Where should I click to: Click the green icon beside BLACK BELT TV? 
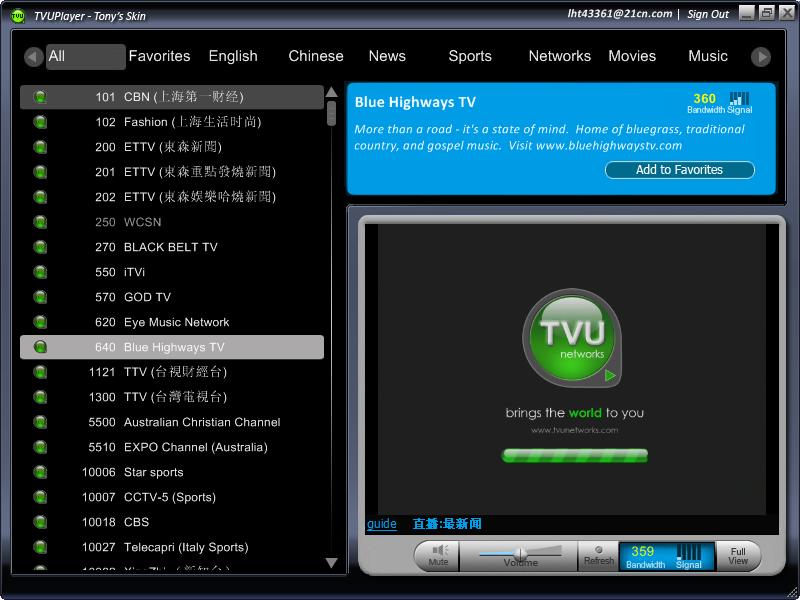(x=40, y=247)
